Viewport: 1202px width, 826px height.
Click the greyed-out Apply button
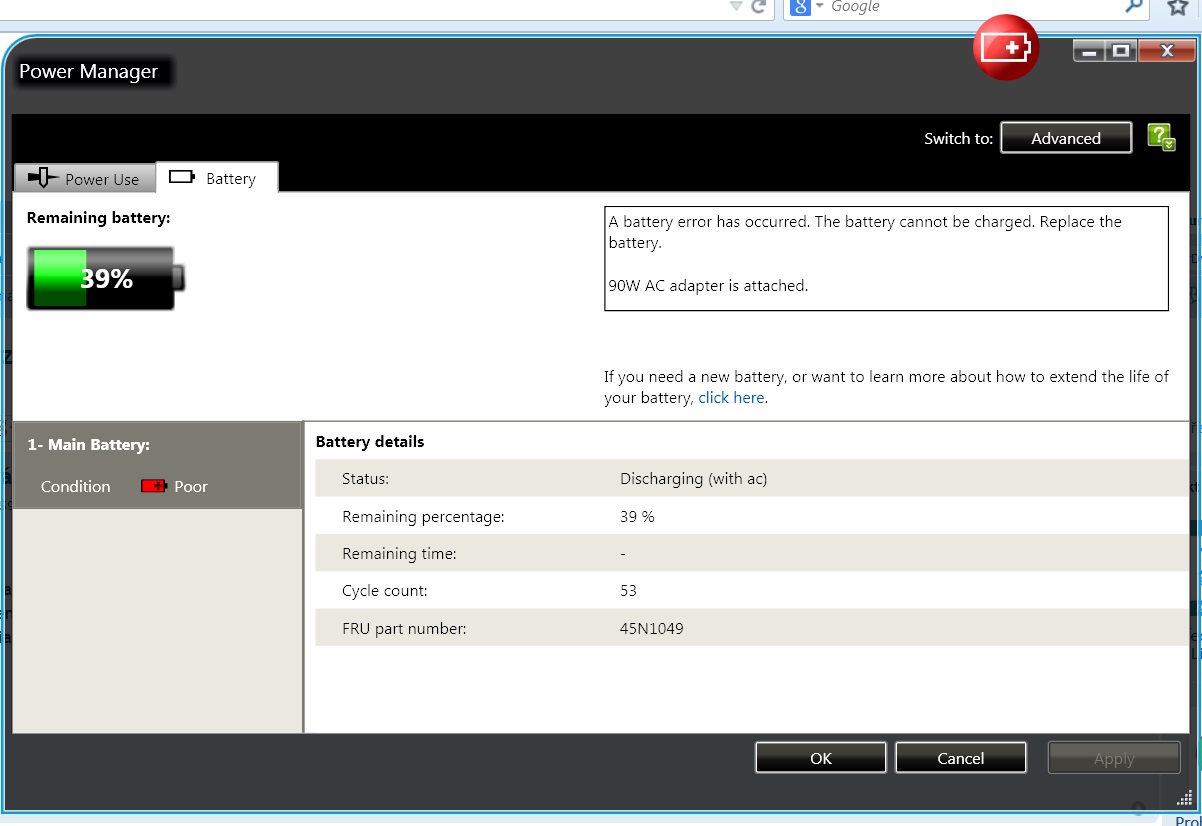pos(1114,758)
